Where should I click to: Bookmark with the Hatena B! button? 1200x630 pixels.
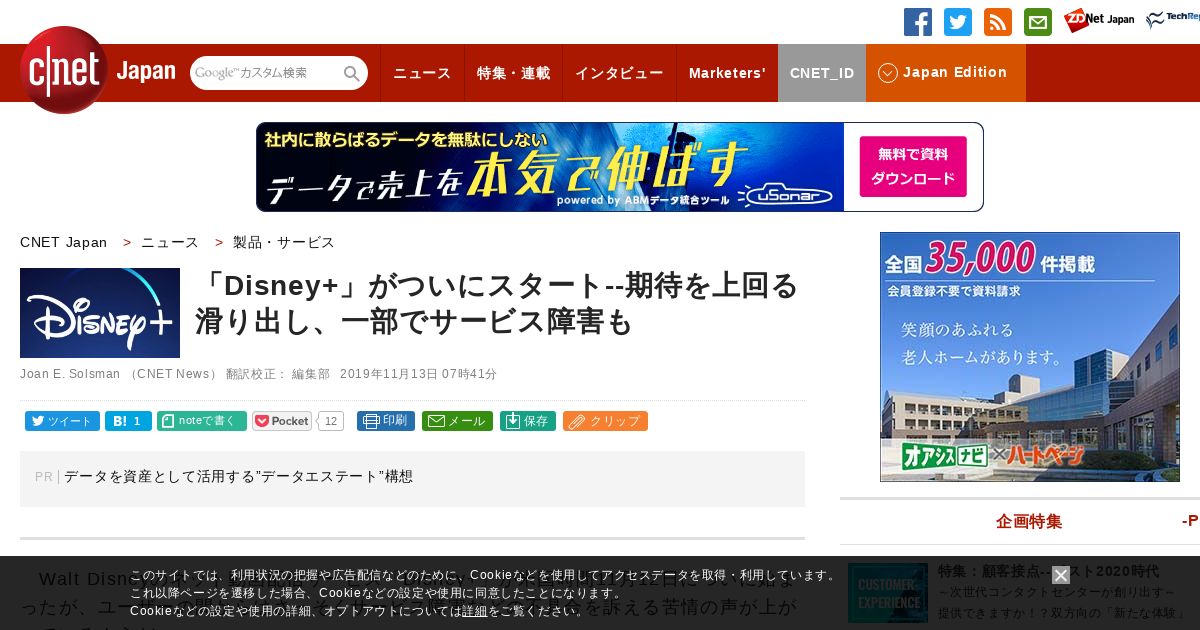point(128,421)
